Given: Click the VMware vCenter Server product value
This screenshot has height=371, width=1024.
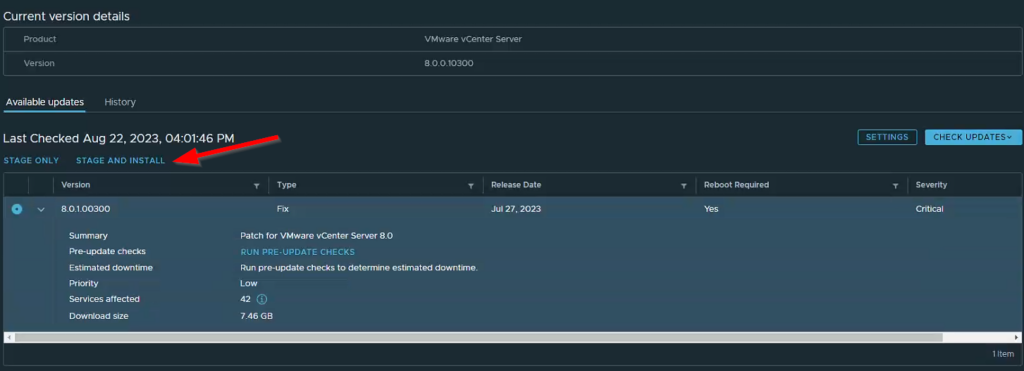Looking at the screenshot, I should (473, 39).
